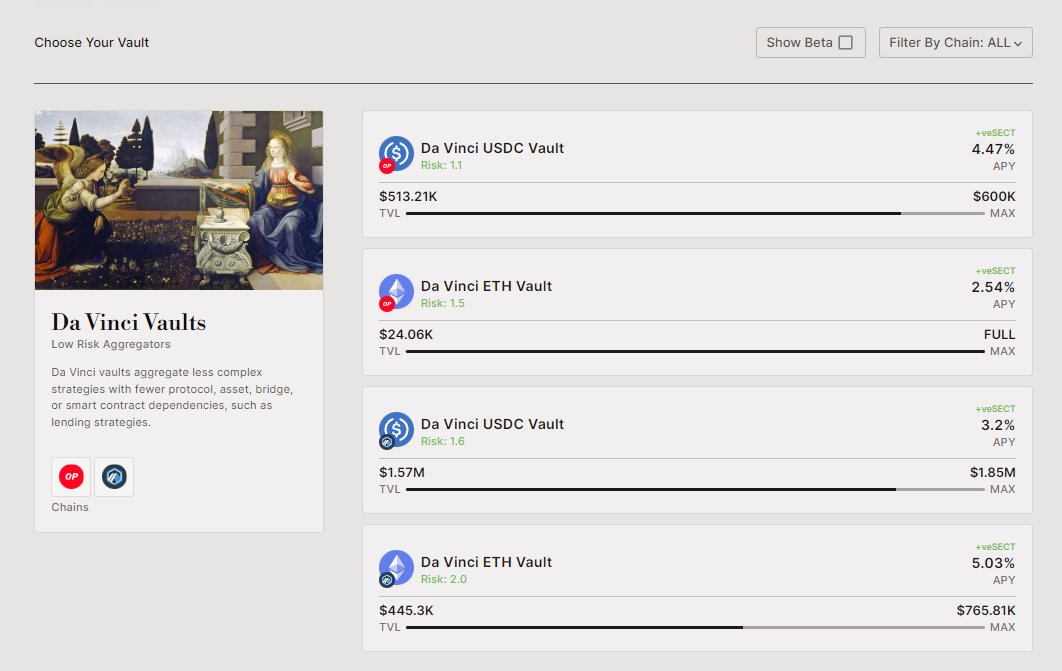This screenshot has width=1062, height=671.
Task: Click the $765.81K max value
Action: [x=985, y=611]
